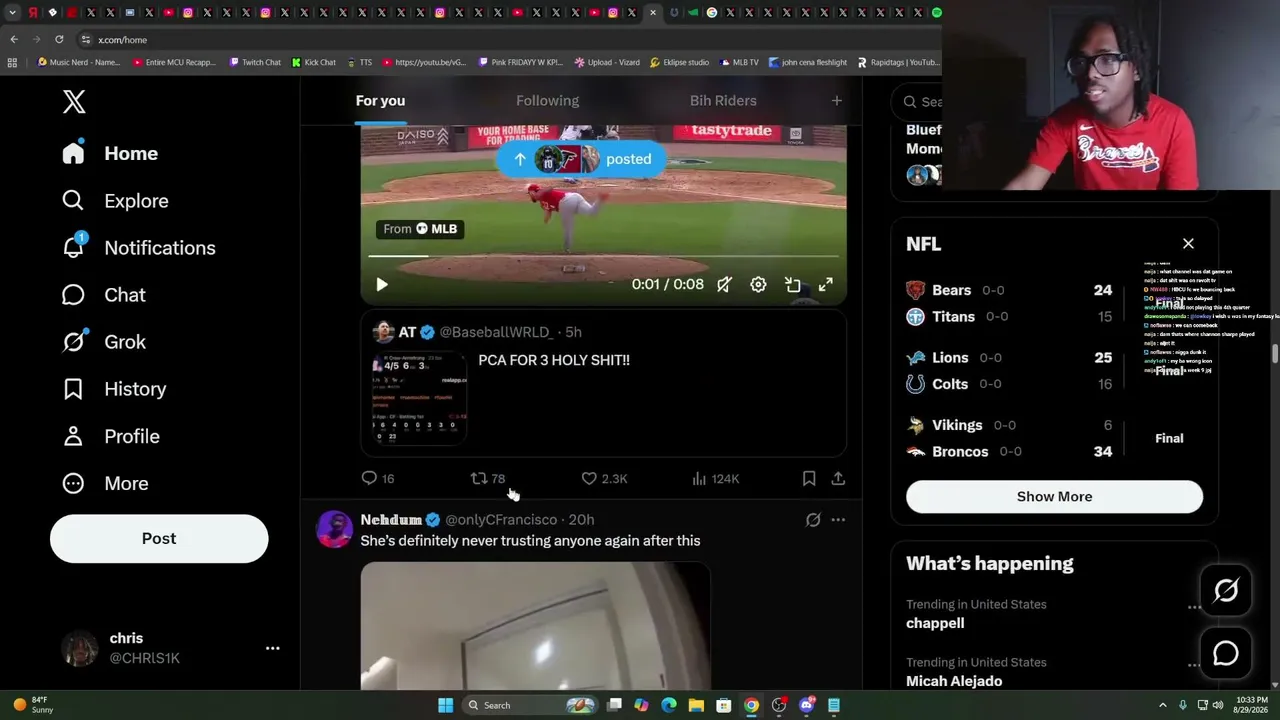Open more options on Nehdum's post
Viewport: 1280px width, 720px height.
pyautogui.click(x=838, y=520)
